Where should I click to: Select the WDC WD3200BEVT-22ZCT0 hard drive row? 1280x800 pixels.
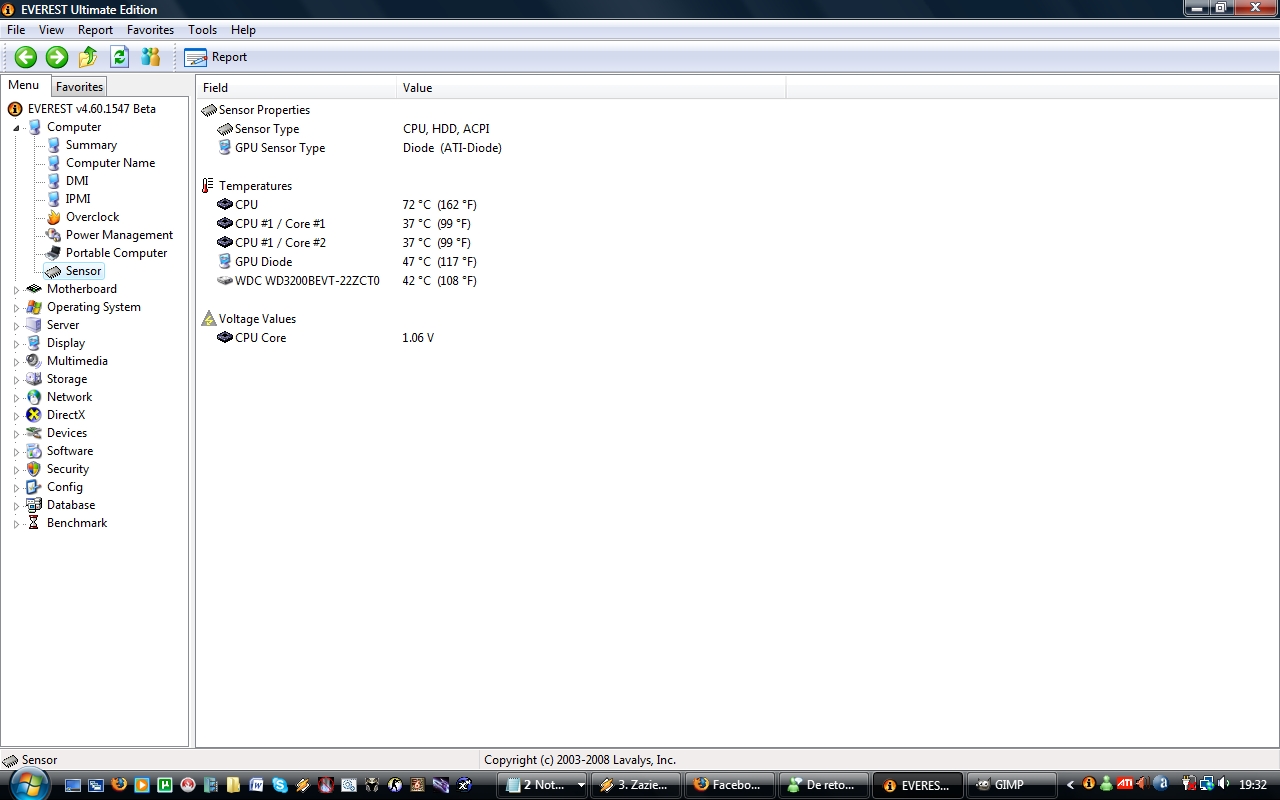coord(346,281)
